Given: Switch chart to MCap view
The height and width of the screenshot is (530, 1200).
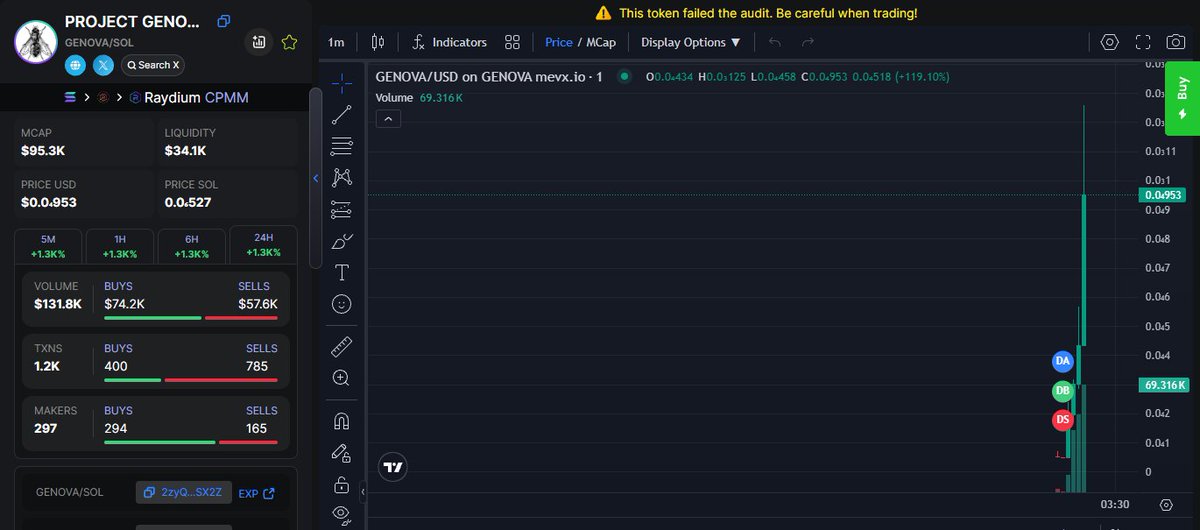Looking at the screenshot, I should click(600, 42).
